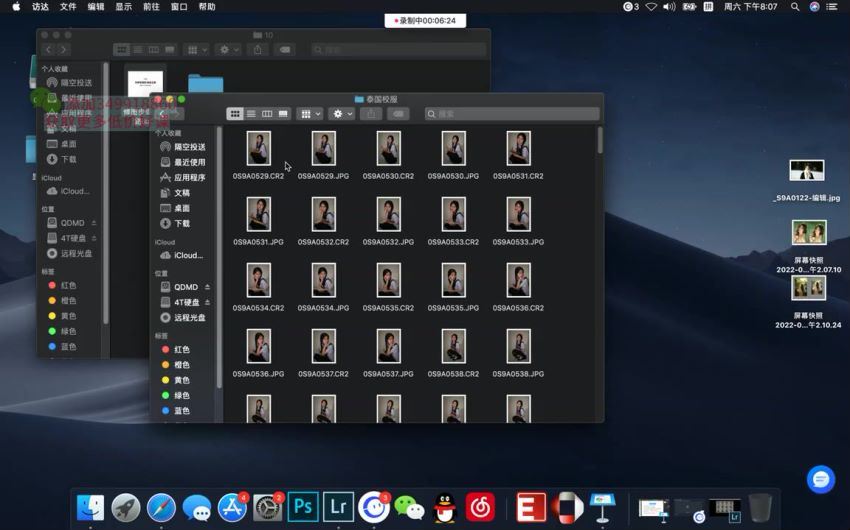Open QQ penguin app from Dock

click(x=445, y=507)
